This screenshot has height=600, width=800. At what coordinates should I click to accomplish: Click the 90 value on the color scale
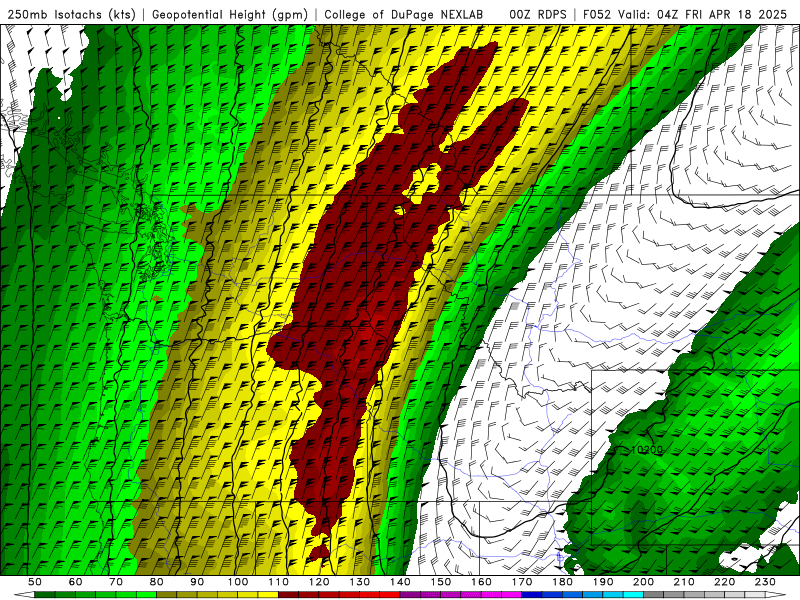(x=197, y=582)
